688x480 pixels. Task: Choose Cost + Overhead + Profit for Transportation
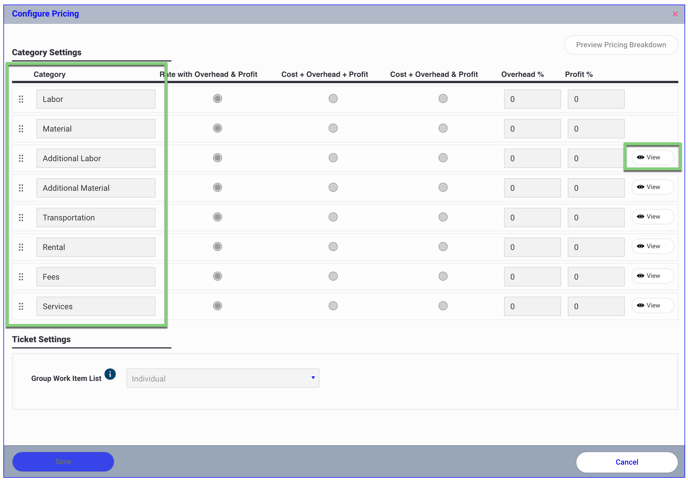click(333, 217)
